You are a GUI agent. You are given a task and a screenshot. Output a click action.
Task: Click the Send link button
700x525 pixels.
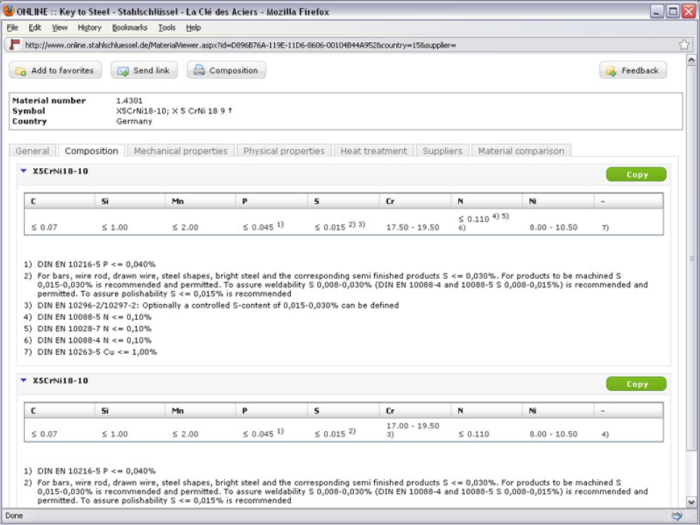click(x=144, y=71)
